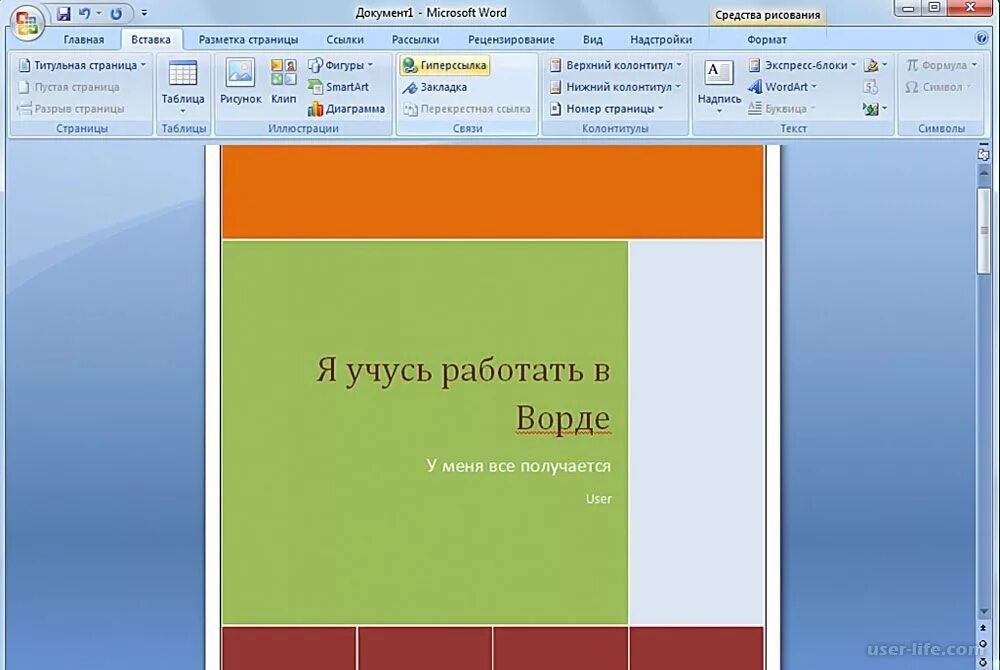The height and width of the screenshot is (670, 1000).
Task: Undo the last action
Action: point(84,13)
